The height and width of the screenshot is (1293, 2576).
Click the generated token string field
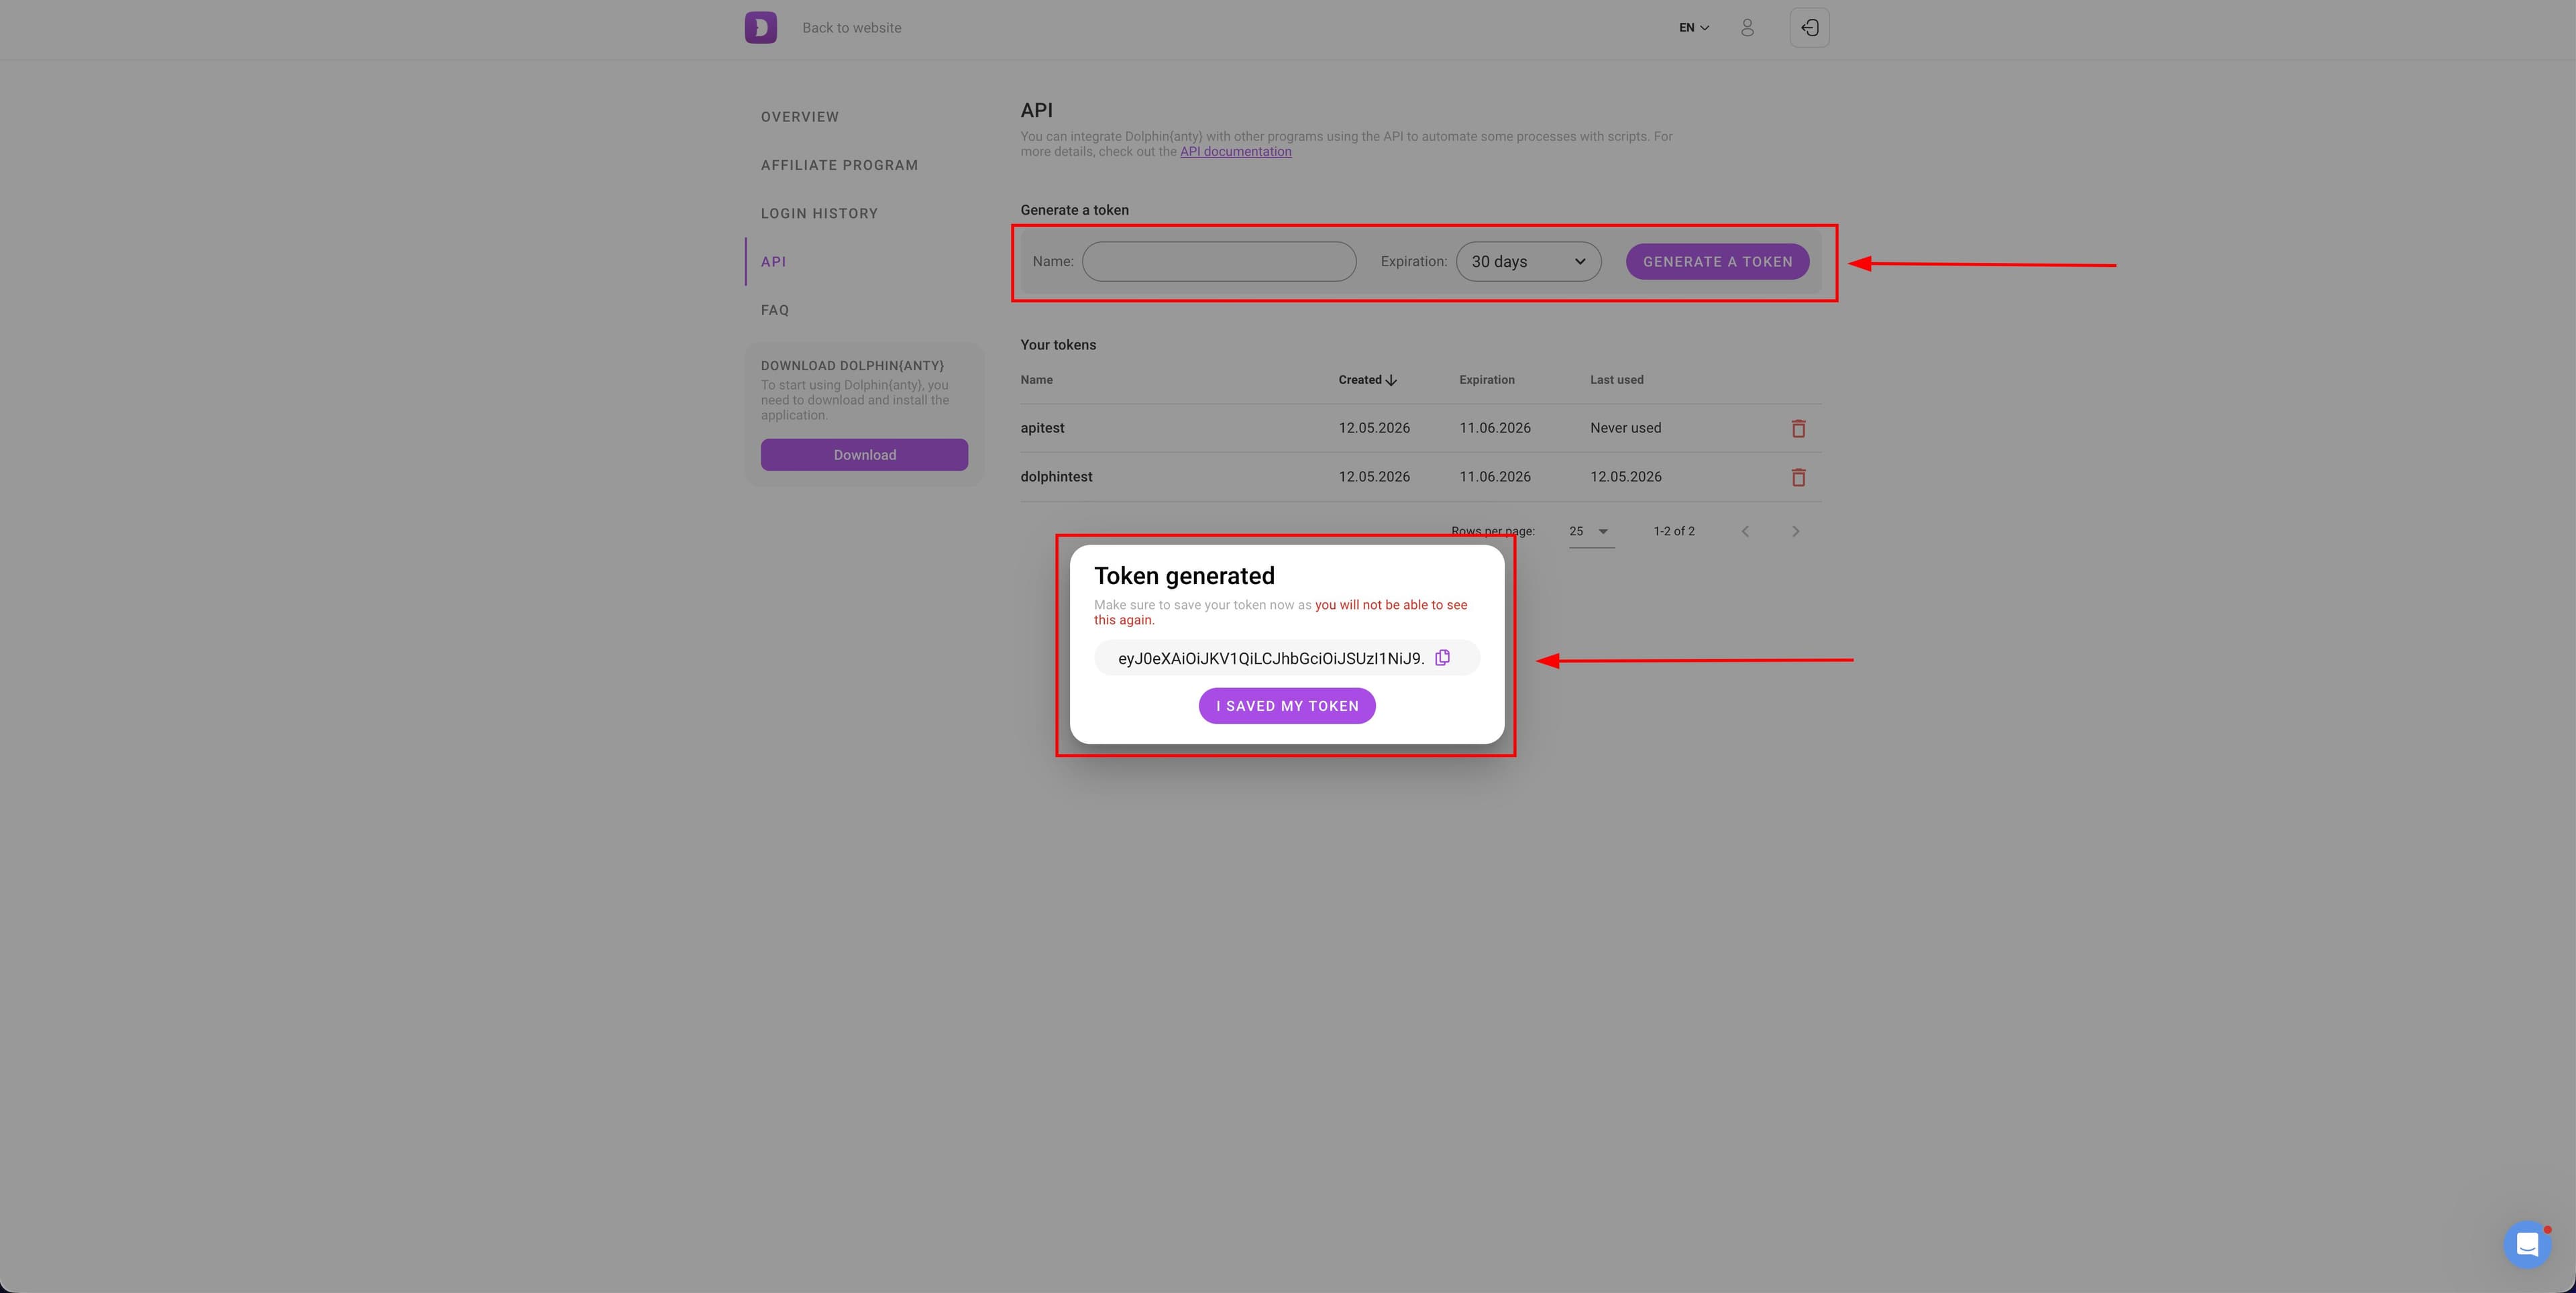pyautogui.click(x=1271, y=658)
